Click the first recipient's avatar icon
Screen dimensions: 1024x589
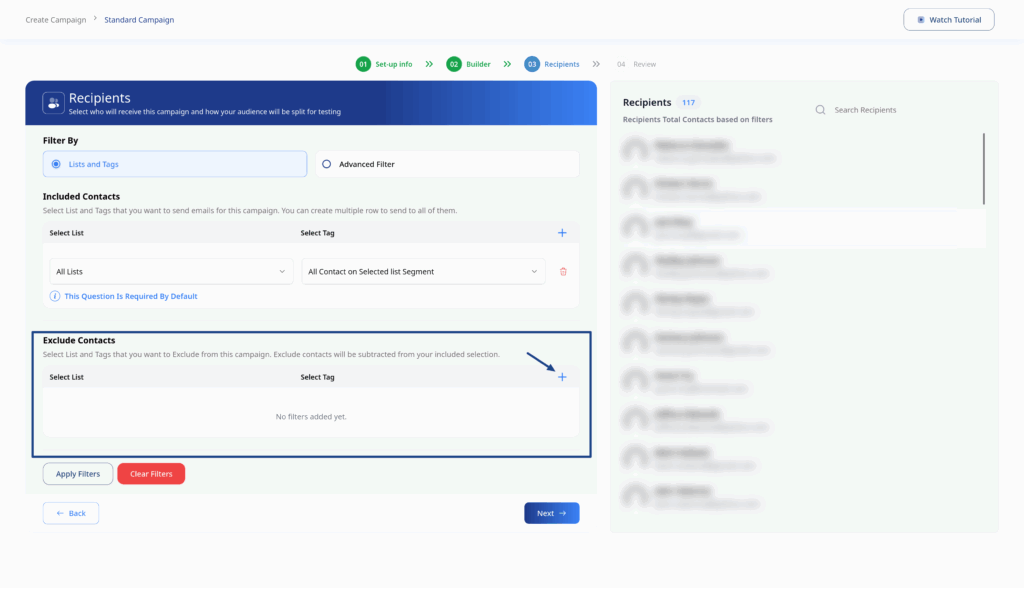[x=633, y=151]
